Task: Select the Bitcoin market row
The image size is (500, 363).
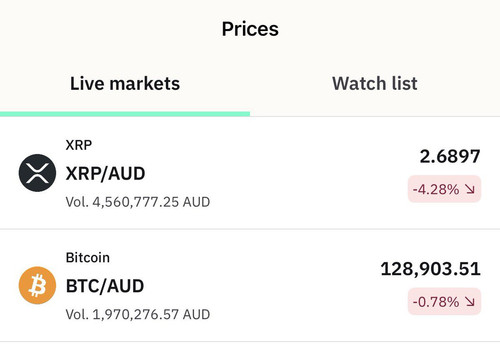Action: 250,285
